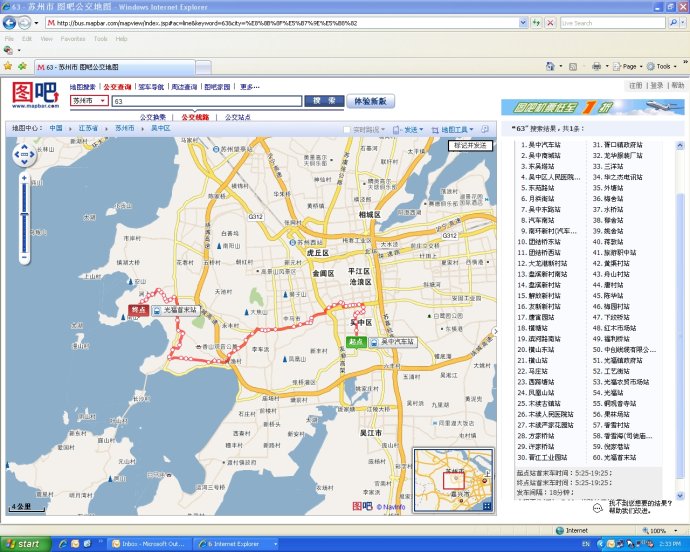Select the 公交换乘 tab
This screenshot has width=690, height=552.
[153, 116]
